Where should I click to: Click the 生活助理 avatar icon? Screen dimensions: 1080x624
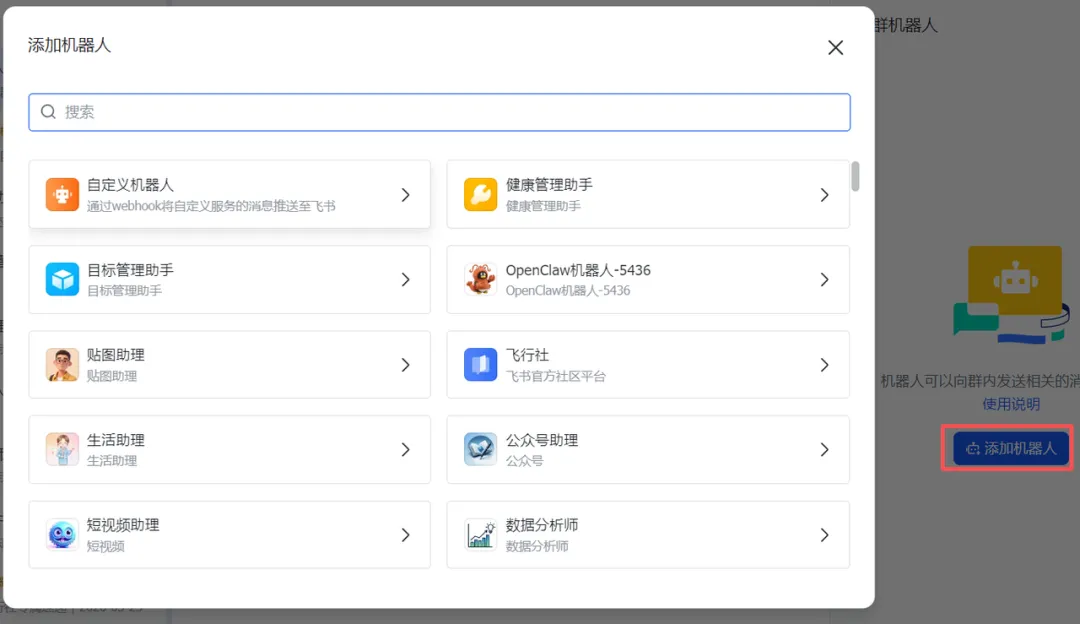coord(62,450)
